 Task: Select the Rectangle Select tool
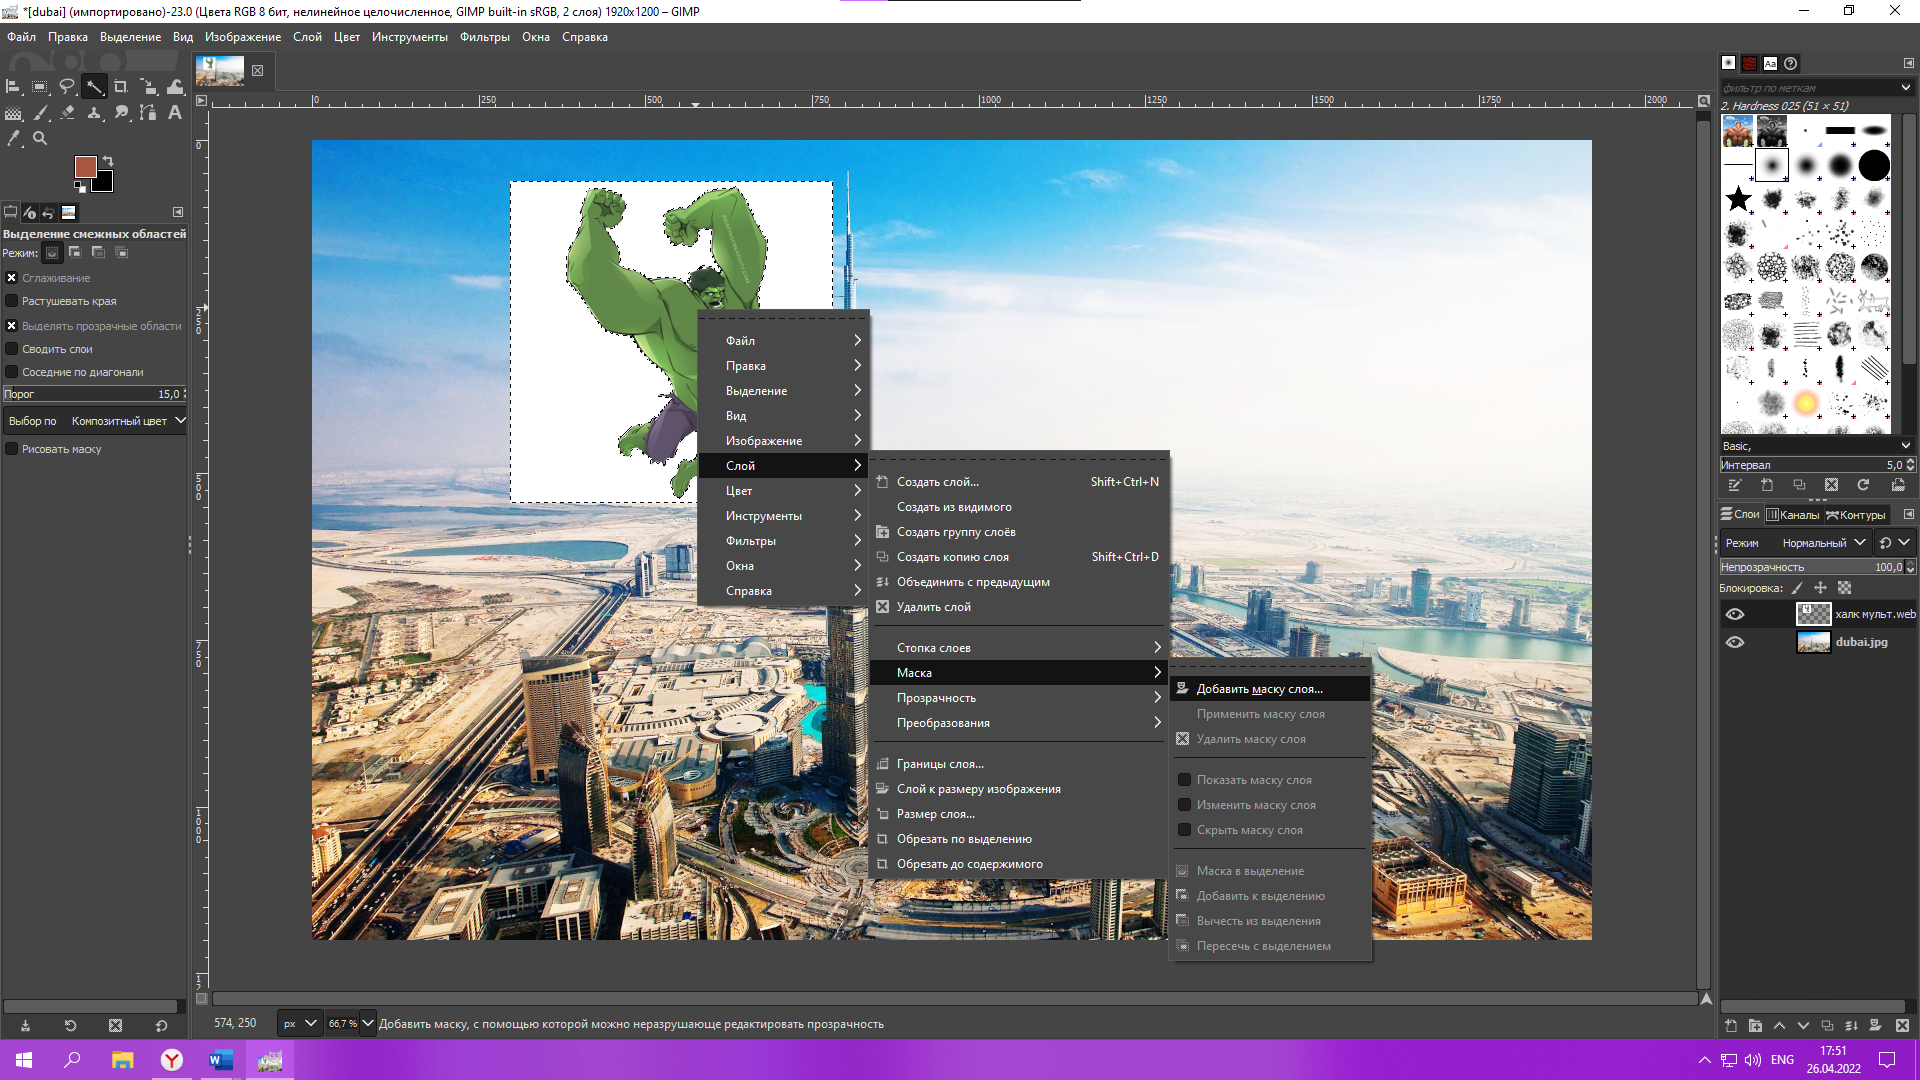(x=40, y=87)
